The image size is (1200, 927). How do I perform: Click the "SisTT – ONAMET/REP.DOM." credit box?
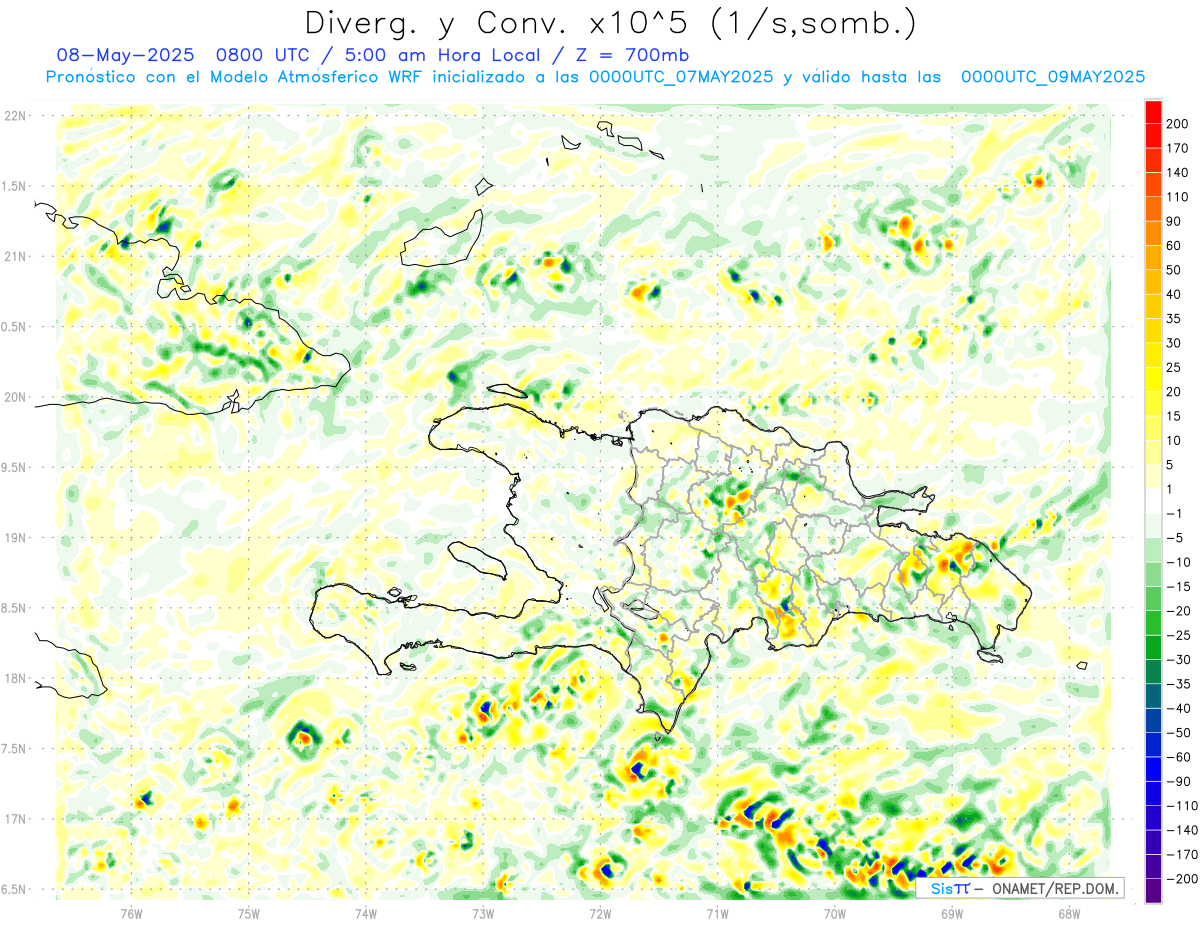tap(1019, 888)
